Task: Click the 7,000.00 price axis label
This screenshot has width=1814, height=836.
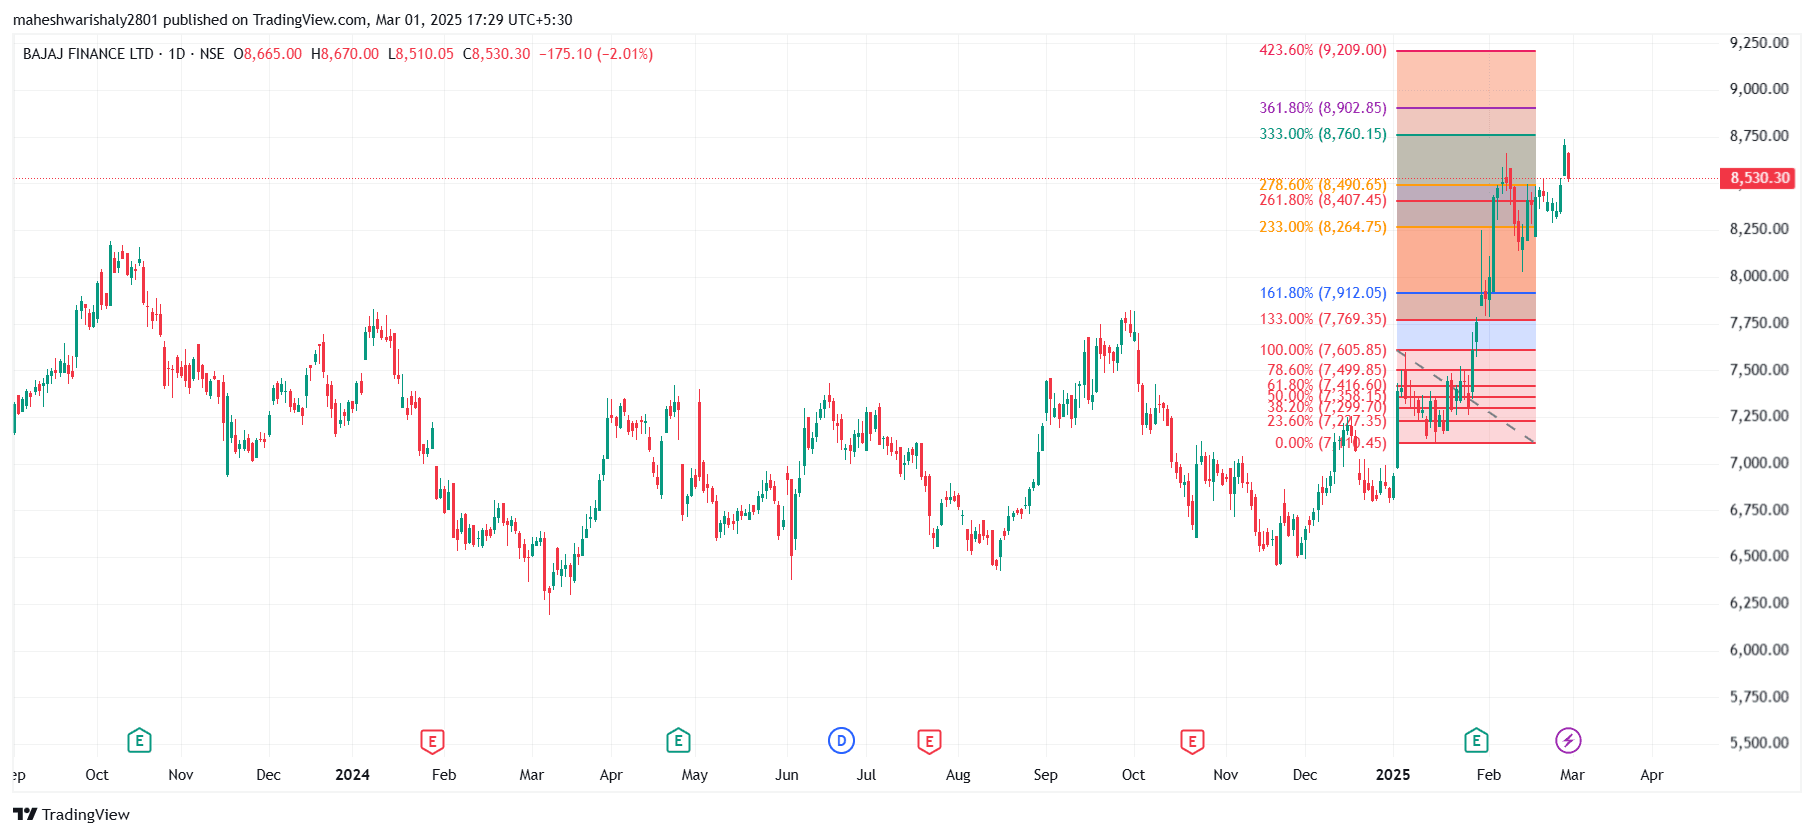Action: click(x=1759, y=463)
